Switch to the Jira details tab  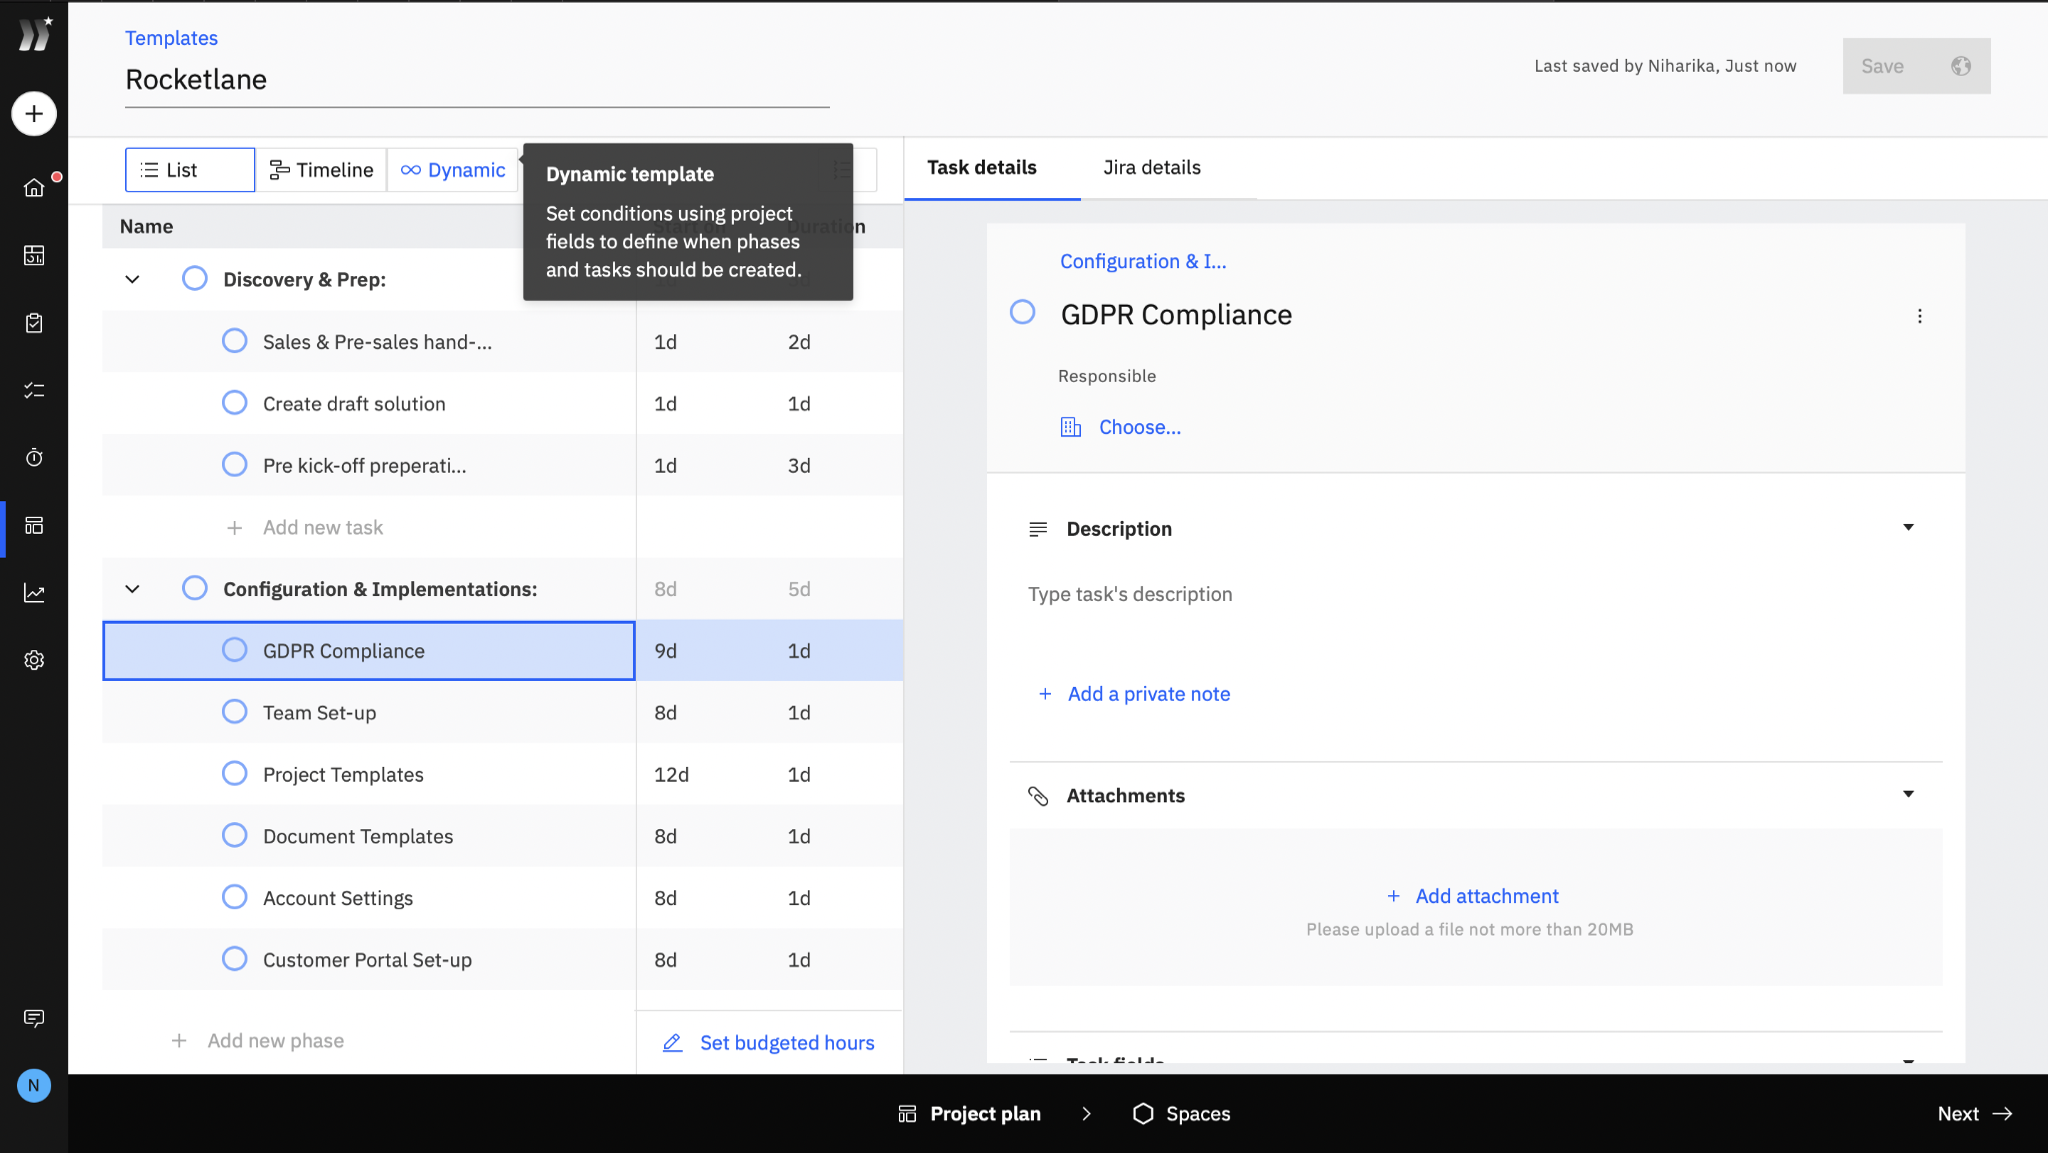point(1151,168)
